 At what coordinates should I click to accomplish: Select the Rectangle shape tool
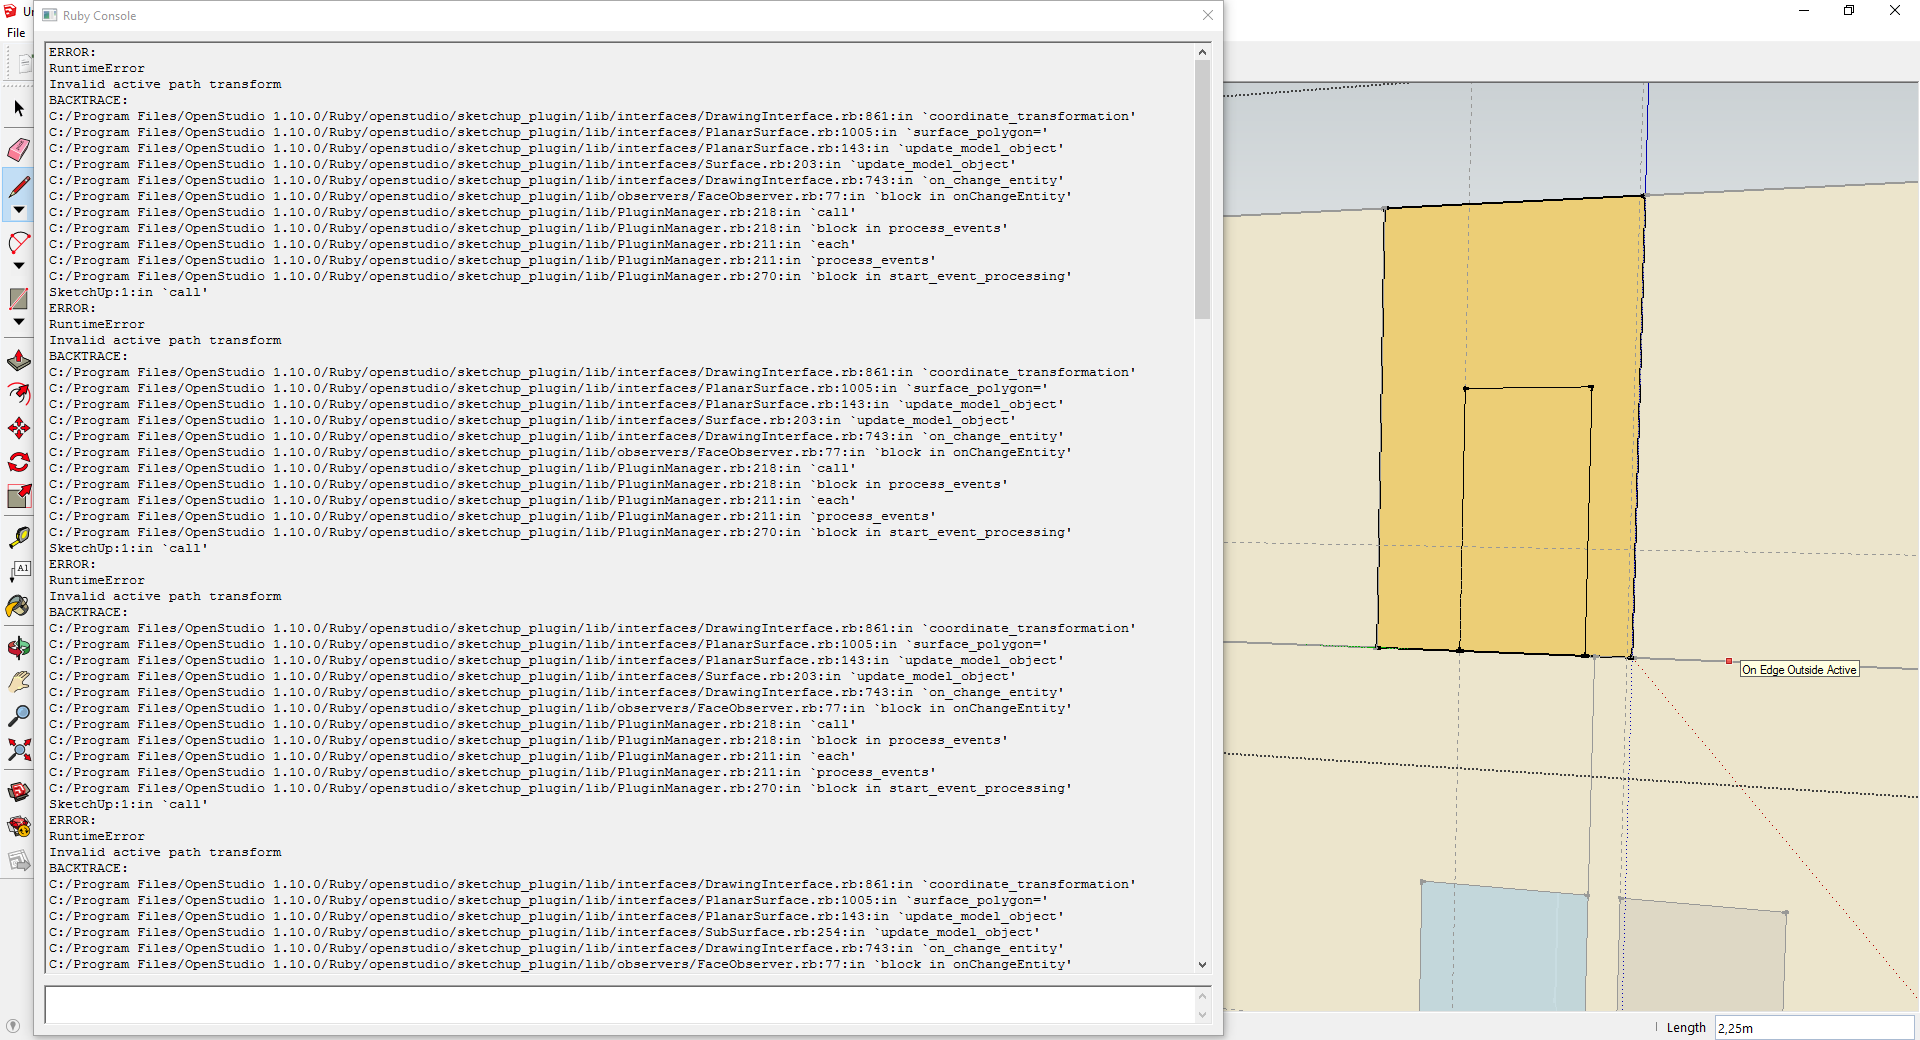pyautogui.click(x=18, y=298)
